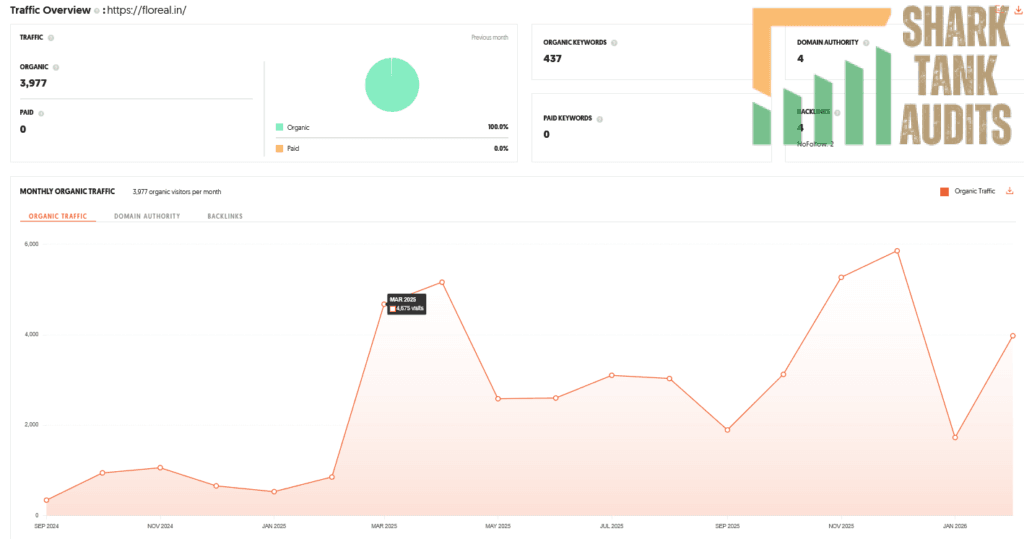
Task: Click the 2,000 y-axis label
Action: pyautogui.click(x=31, y=425)
